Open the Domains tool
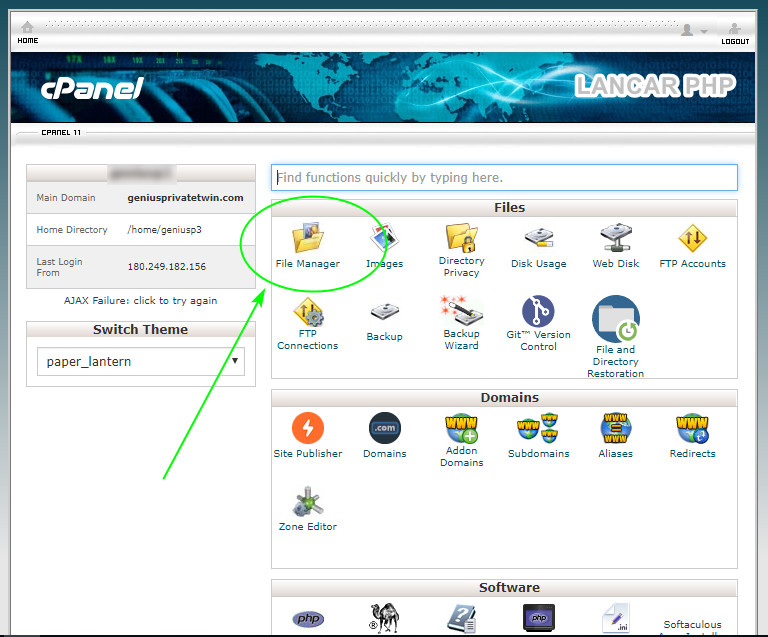768x637 pixels. point(384,435)
